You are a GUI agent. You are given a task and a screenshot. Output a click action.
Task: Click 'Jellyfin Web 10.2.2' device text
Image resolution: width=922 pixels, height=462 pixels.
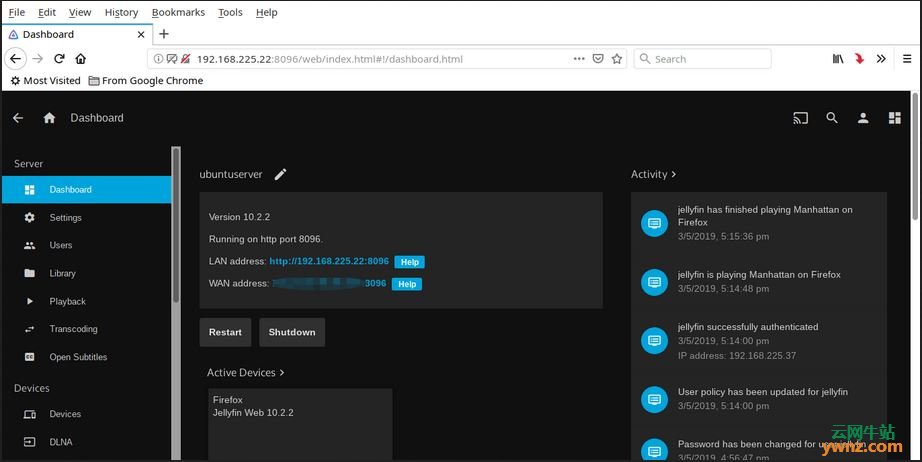tap(253, 413)
